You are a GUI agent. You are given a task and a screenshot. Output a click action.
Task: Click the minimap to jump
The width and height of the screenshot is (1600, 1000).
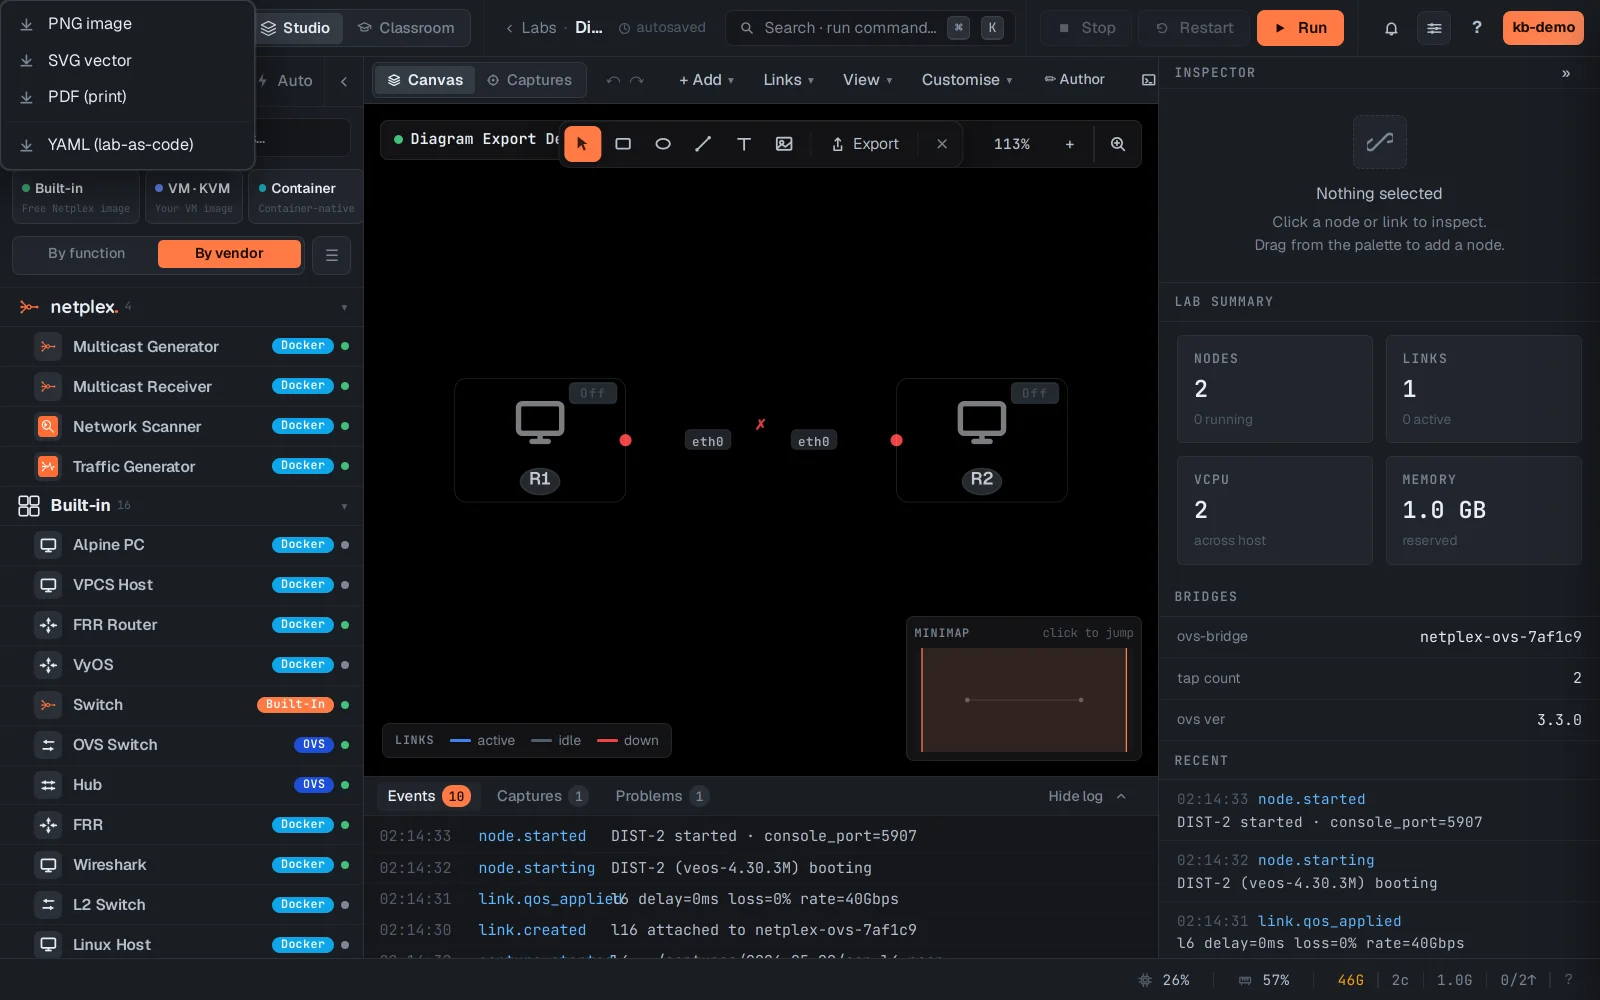pyautogui.click(x=1024, y=699)
